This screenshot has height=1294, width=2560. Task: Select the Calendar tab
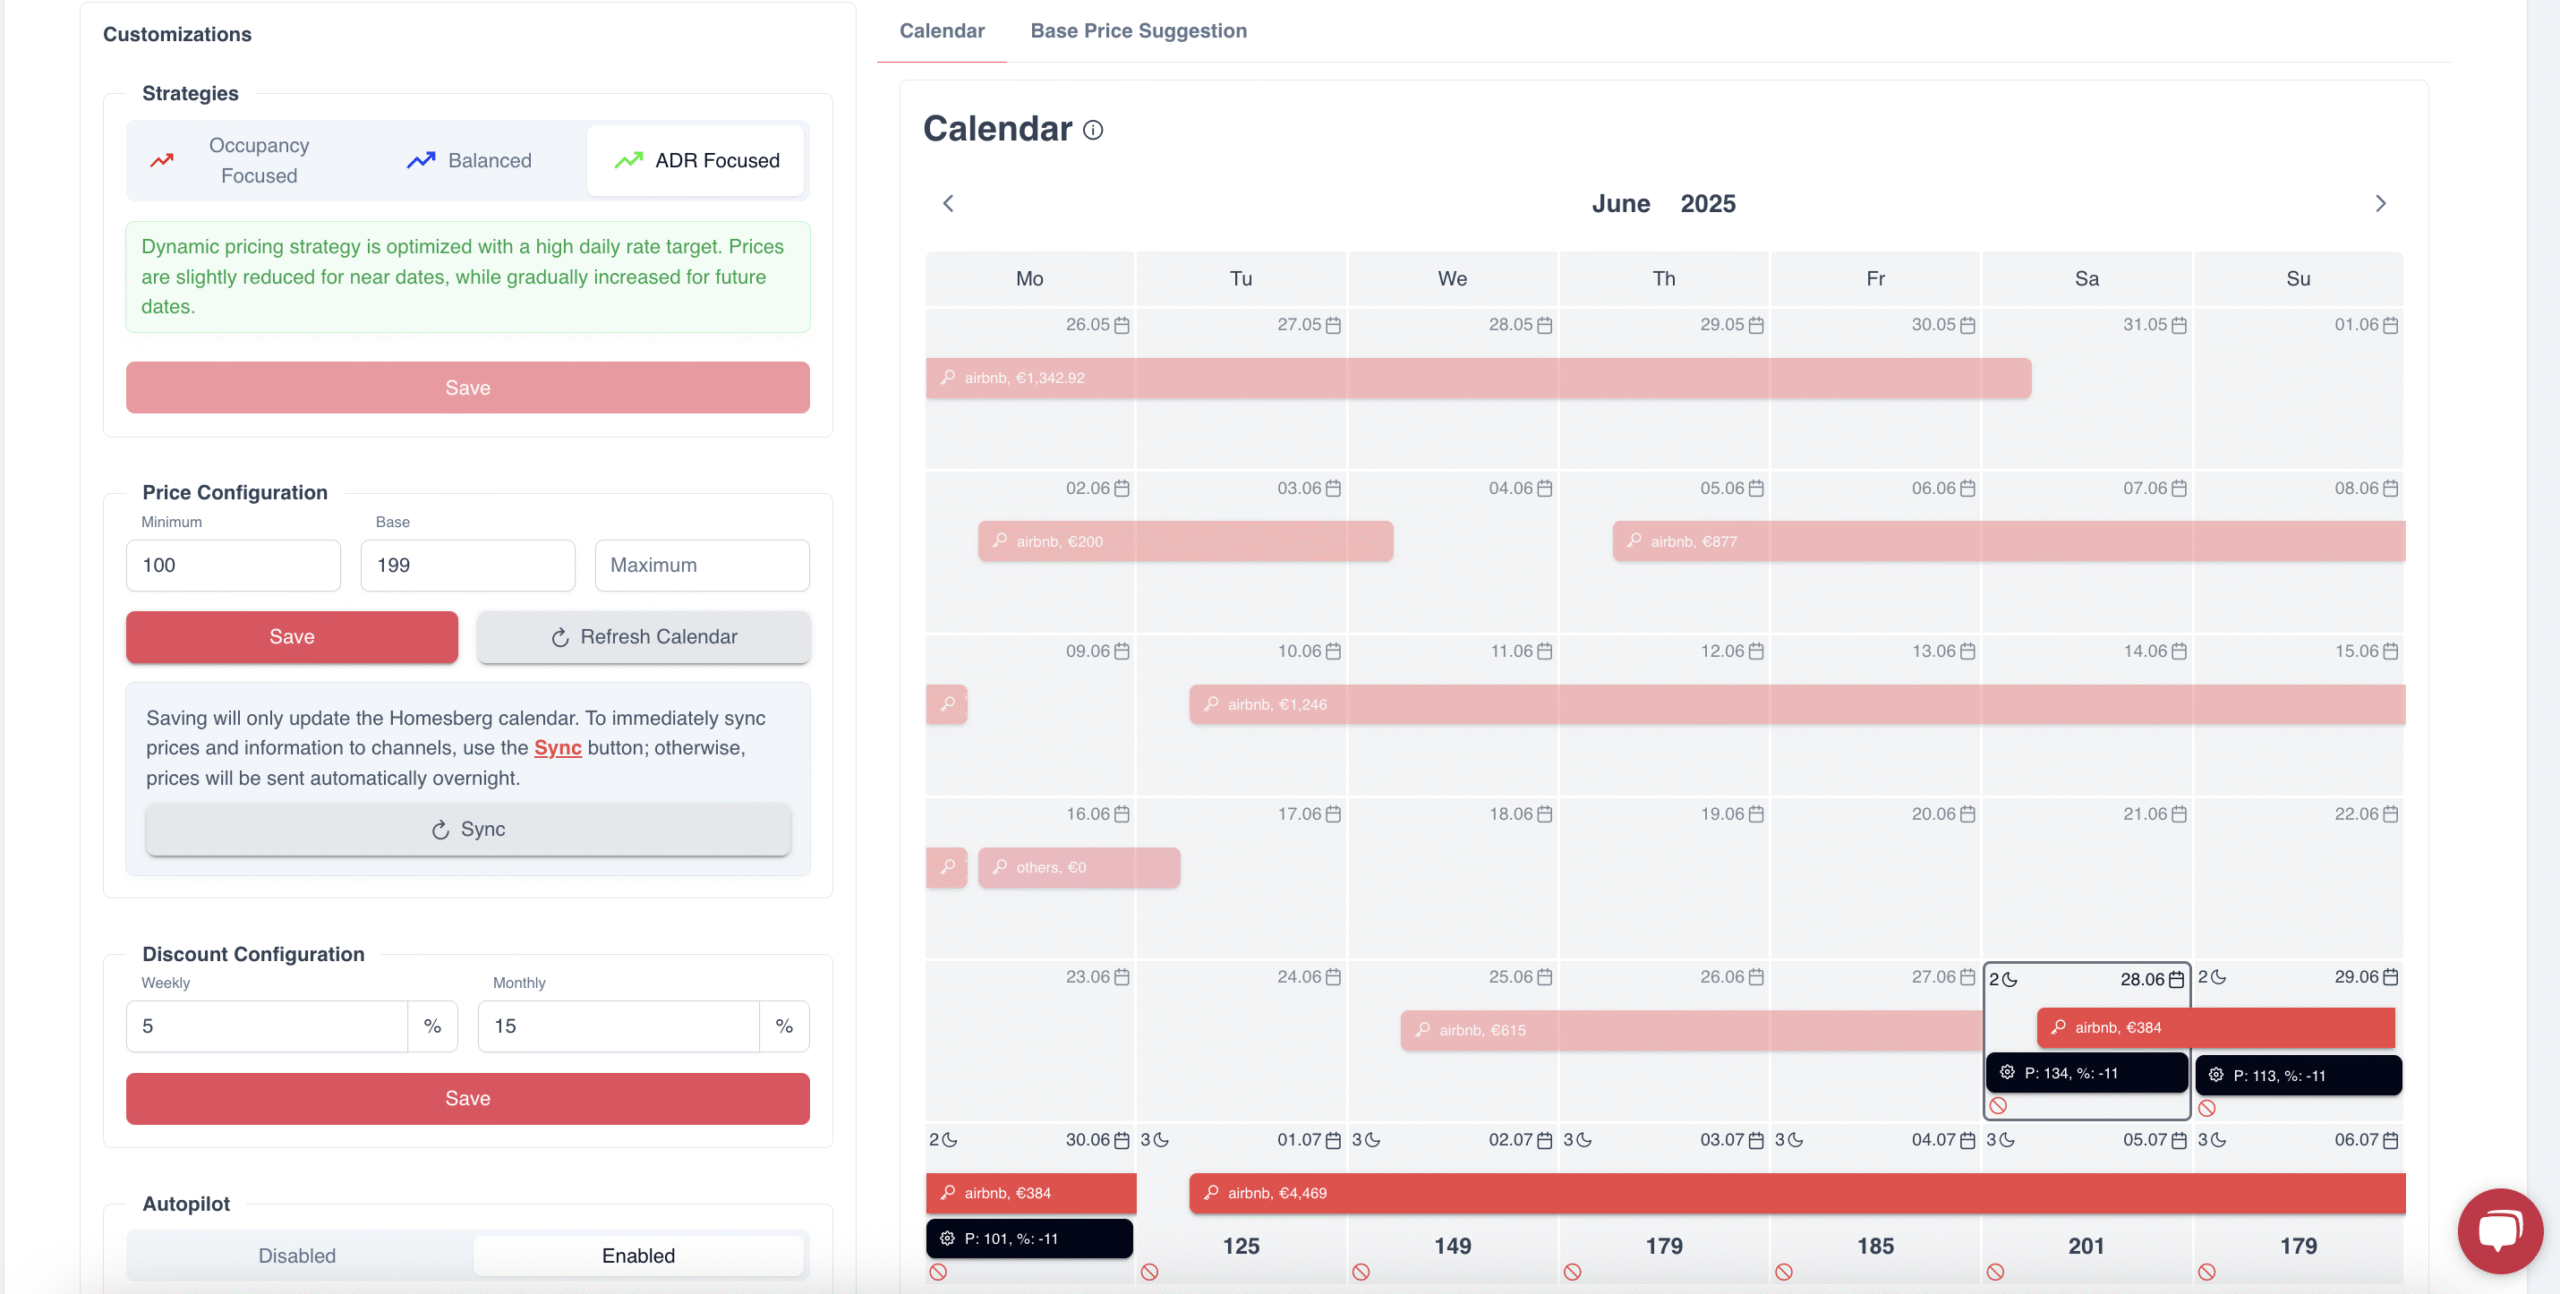[x=941, y=30]
